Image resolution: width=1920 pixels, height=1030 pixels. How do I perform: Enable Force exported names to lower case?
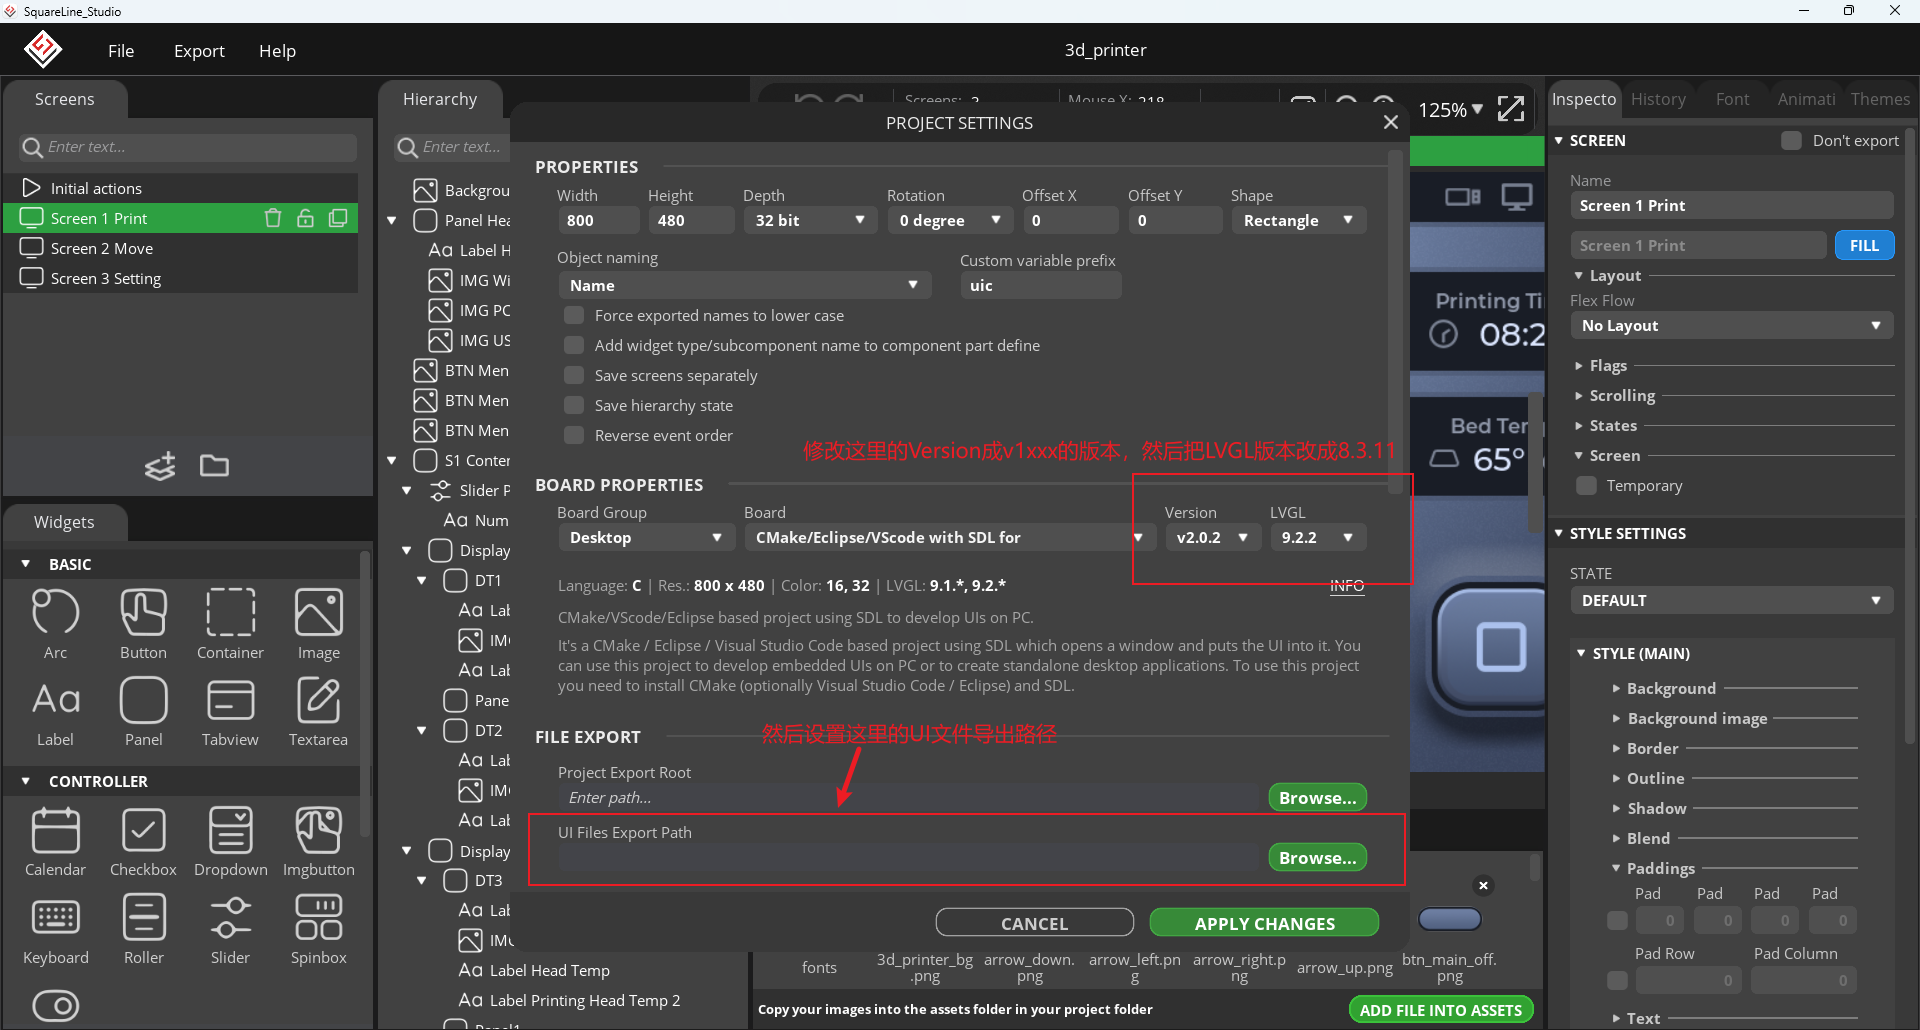[x=574, y=315]
